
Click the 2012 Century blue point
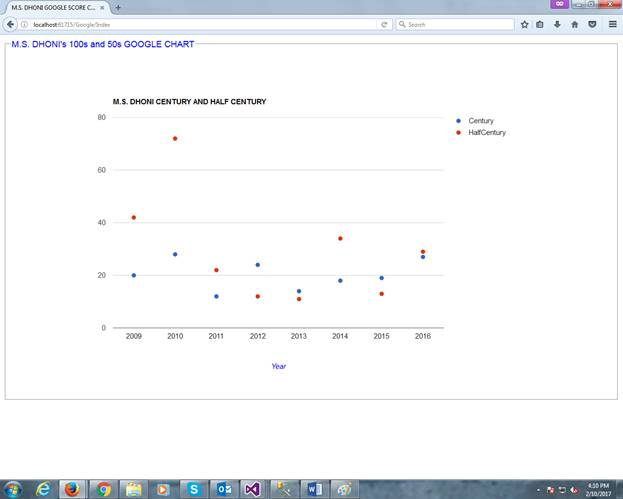tap(257, 265)
